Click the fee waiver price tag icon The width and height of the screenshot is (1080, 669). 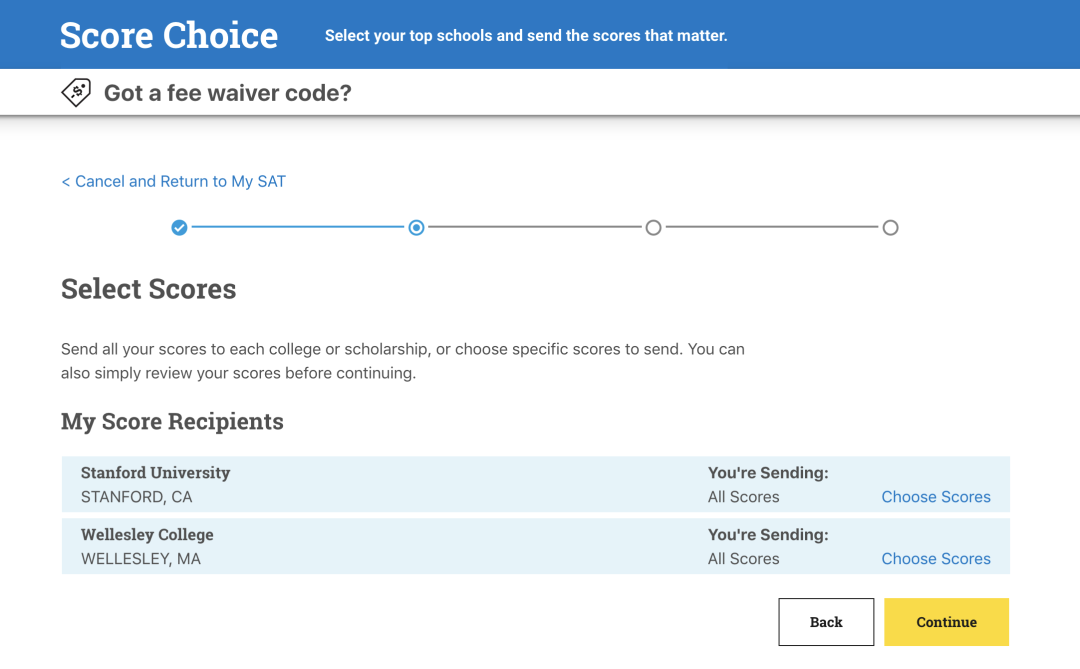pos(76,93)
